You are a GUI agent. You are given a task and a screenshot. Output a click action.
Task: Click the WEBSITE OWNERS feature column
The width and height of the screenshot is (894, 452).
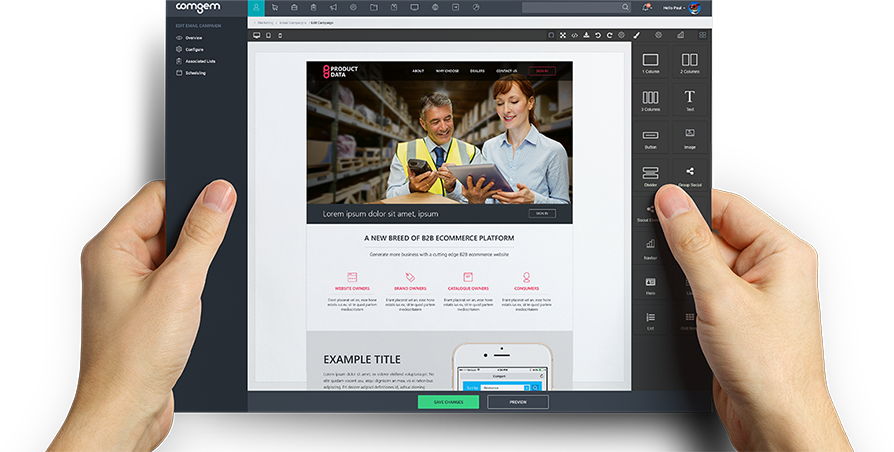[352, 291]
